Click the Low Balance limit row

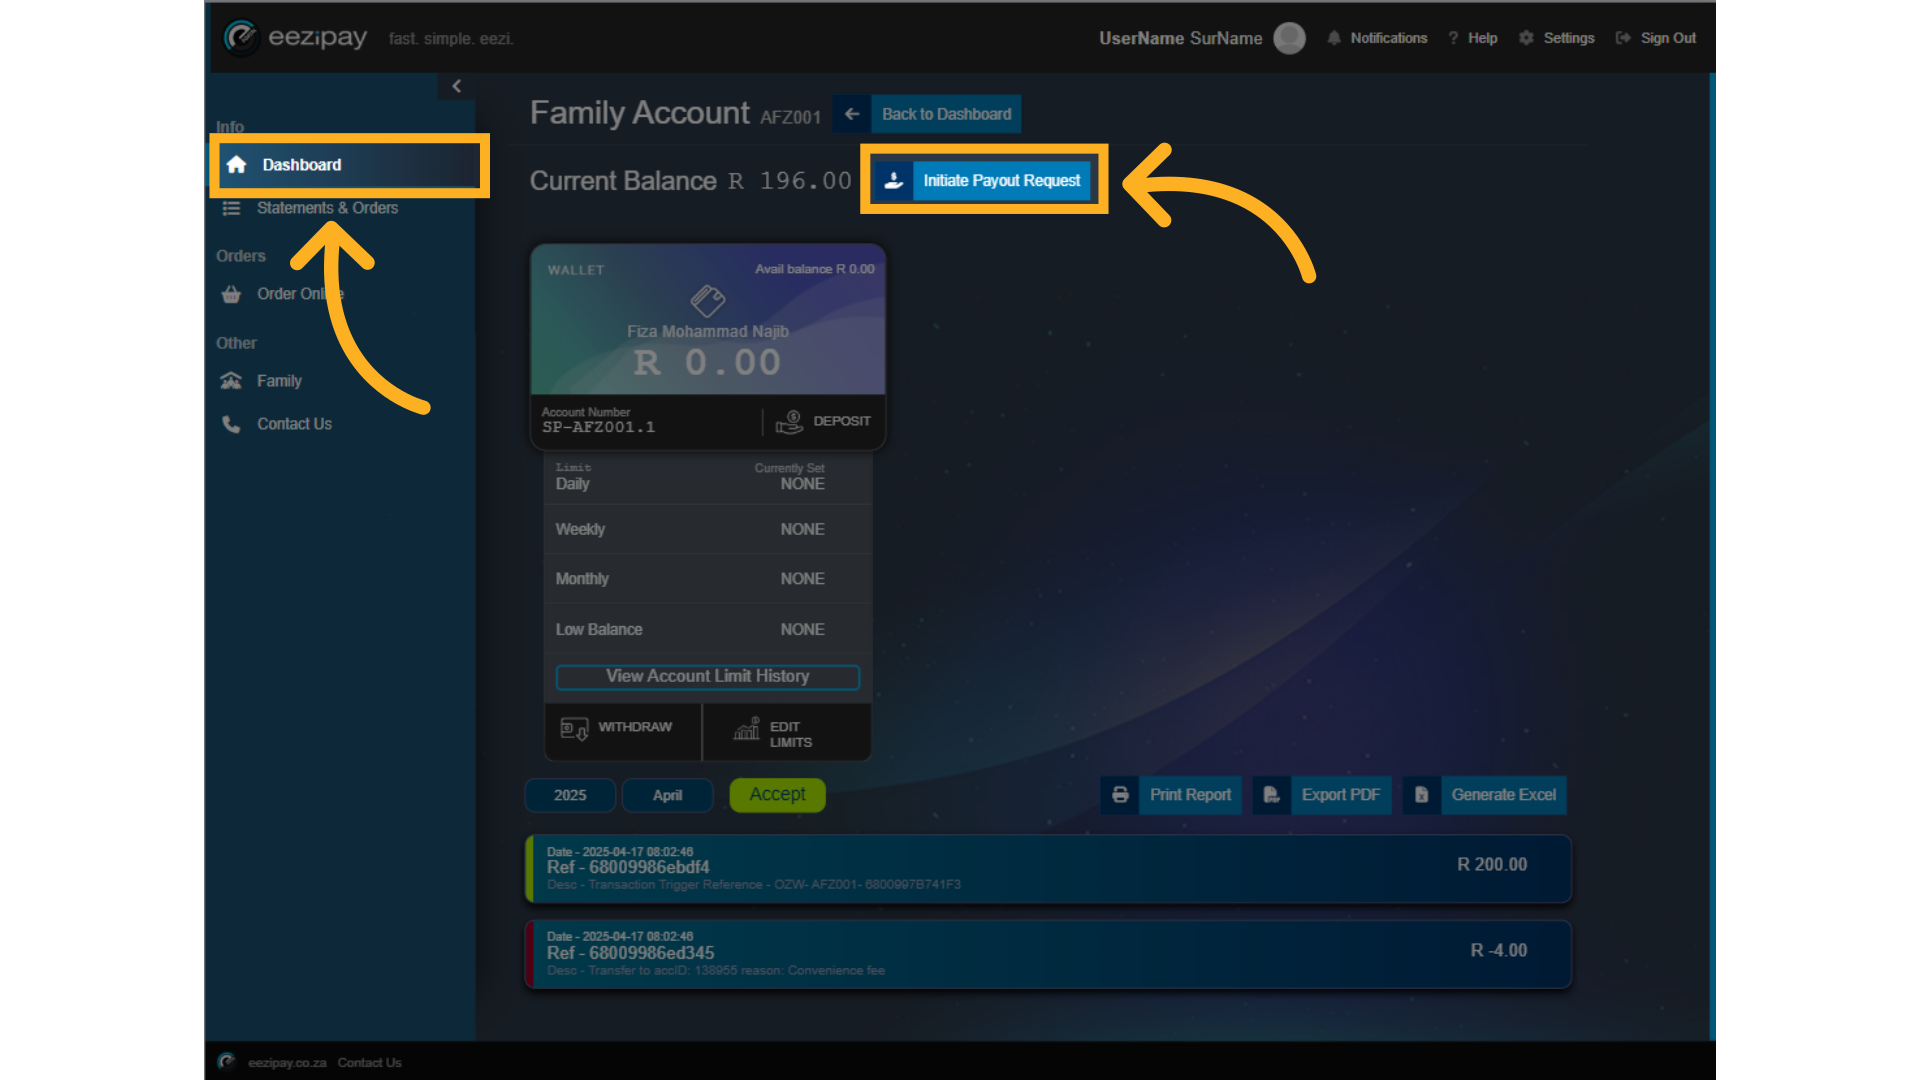[x=707, y=629]
